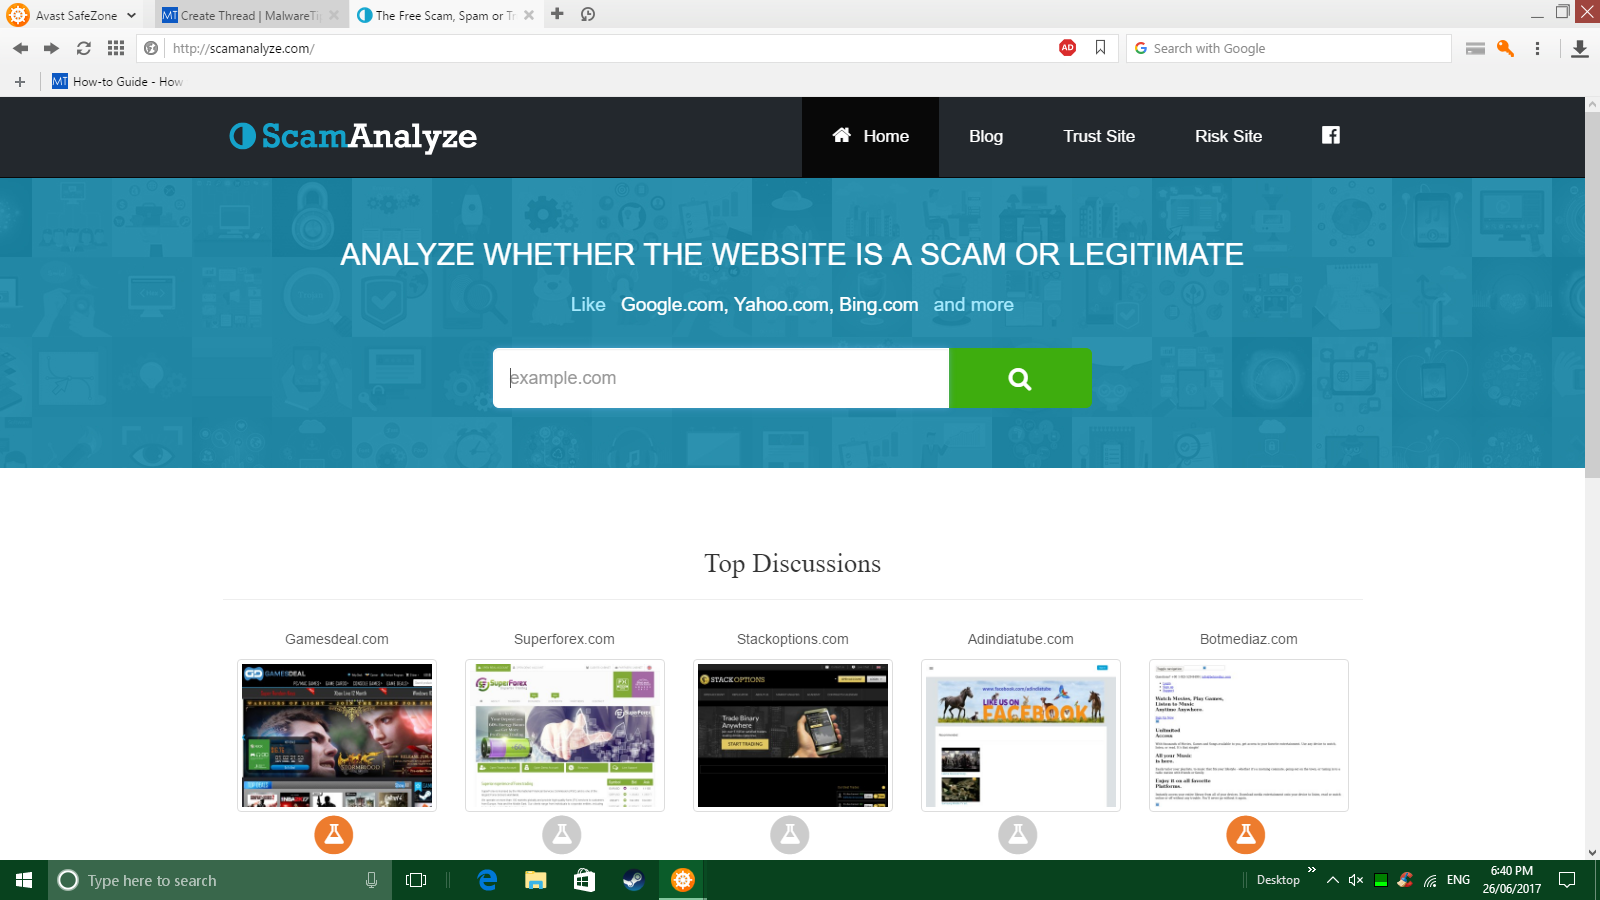Screen dimensions: 1600x900
Task: Open a new browser tab
Action: (x=557, y=14)
